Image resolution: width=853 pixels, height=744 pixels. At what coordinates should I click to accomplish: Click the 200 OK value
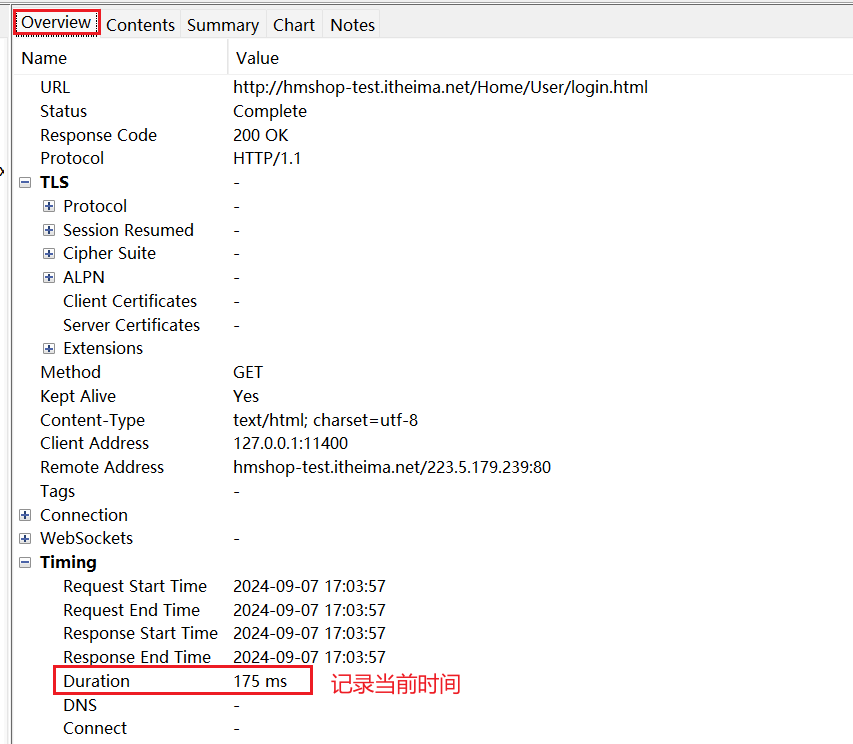pos(261,135)
